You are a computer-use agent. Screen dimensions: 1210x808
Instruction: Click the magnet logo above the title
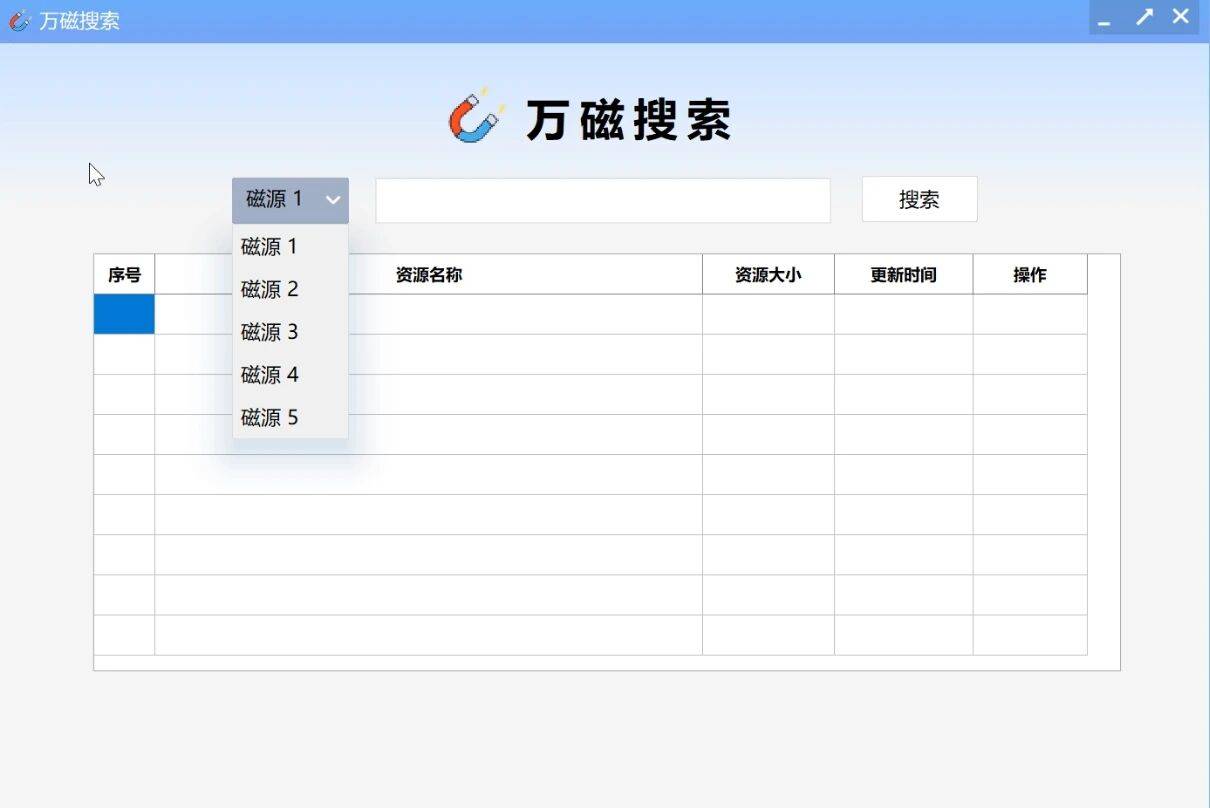472,118
